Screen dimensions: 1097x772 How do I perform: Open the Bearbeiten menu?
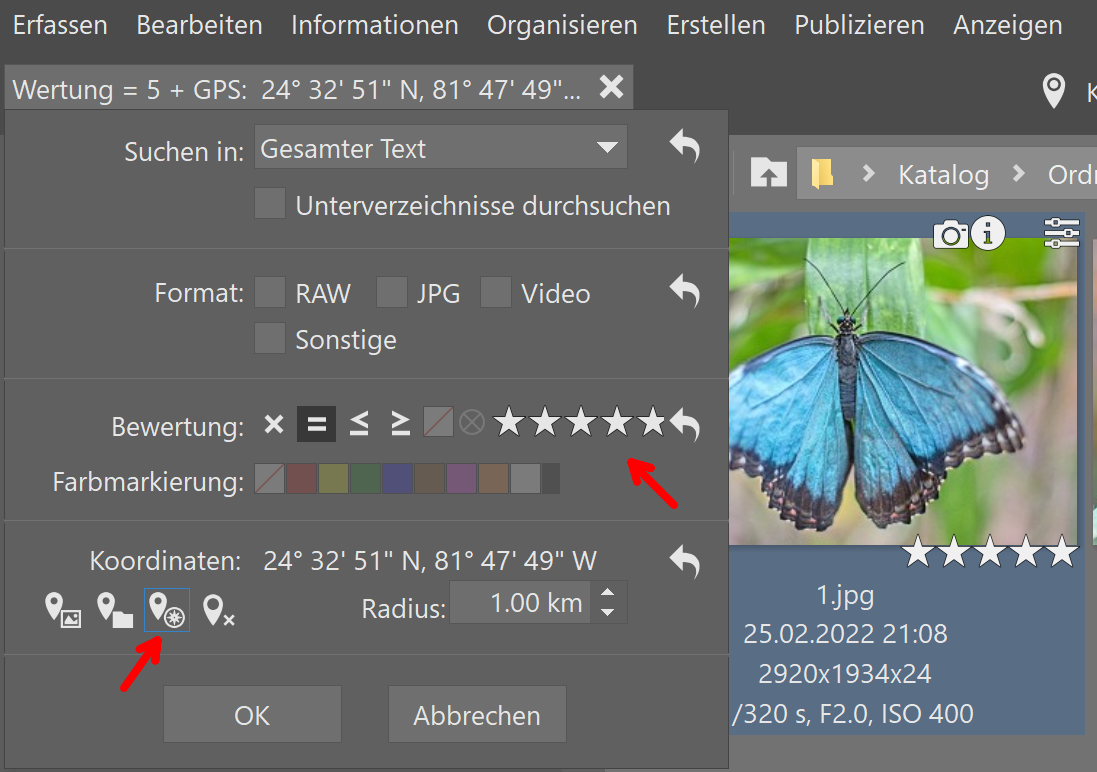coord(198,25)
